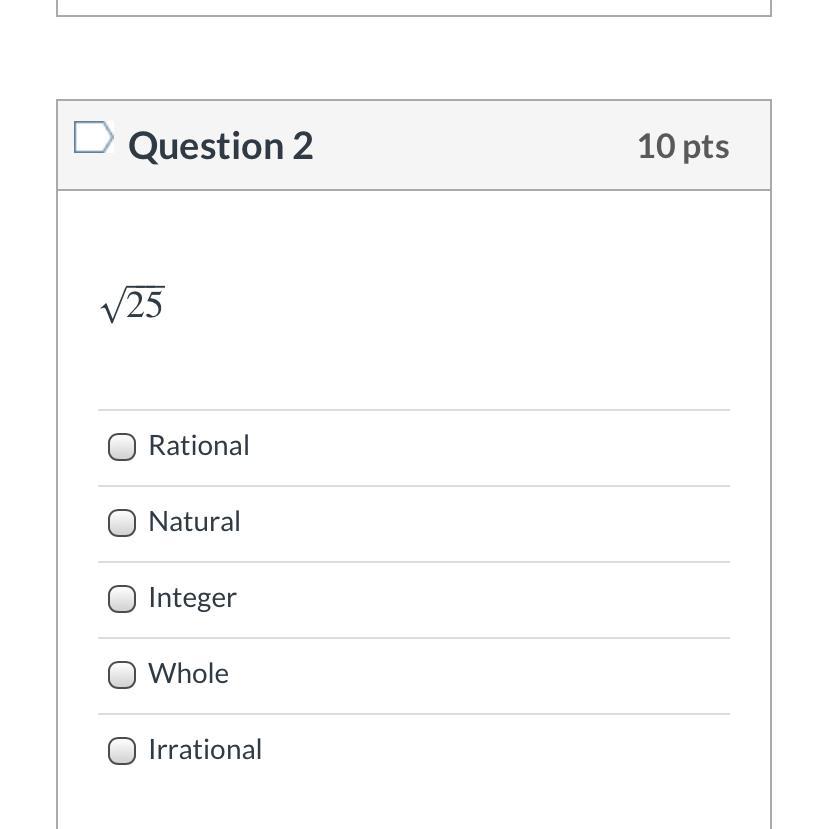
Task: Click the radical sign in the expression
Action: 111,308
